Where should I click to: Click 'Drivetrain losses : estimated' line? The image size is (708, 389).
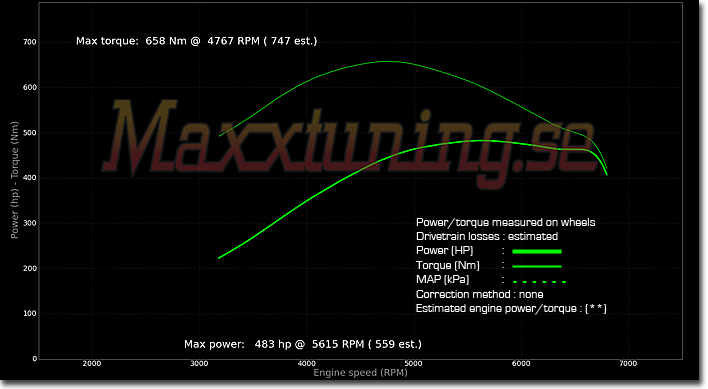[x=487, y=236]
